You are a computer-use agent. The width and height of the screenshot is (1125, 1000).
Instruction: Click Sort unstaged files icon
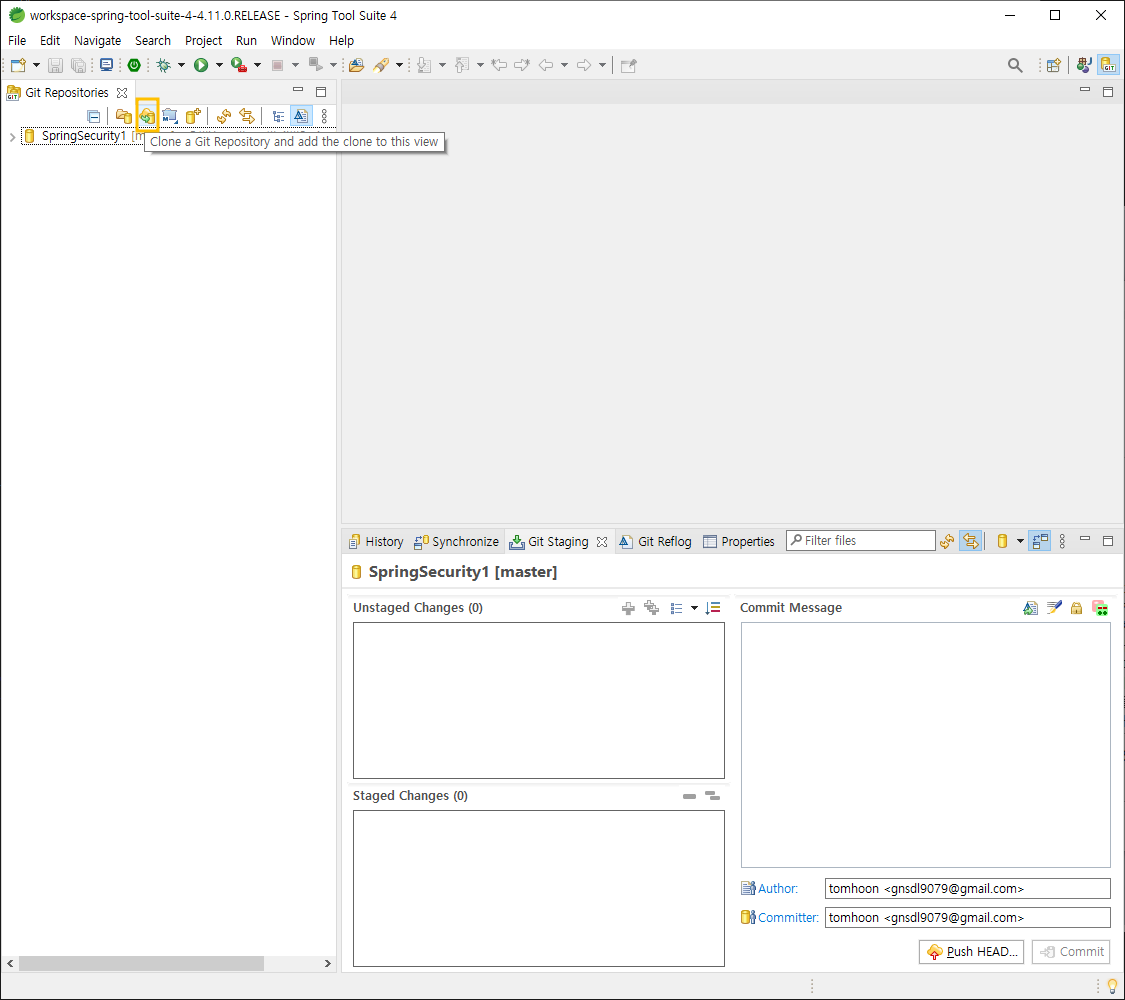(713, 608)
